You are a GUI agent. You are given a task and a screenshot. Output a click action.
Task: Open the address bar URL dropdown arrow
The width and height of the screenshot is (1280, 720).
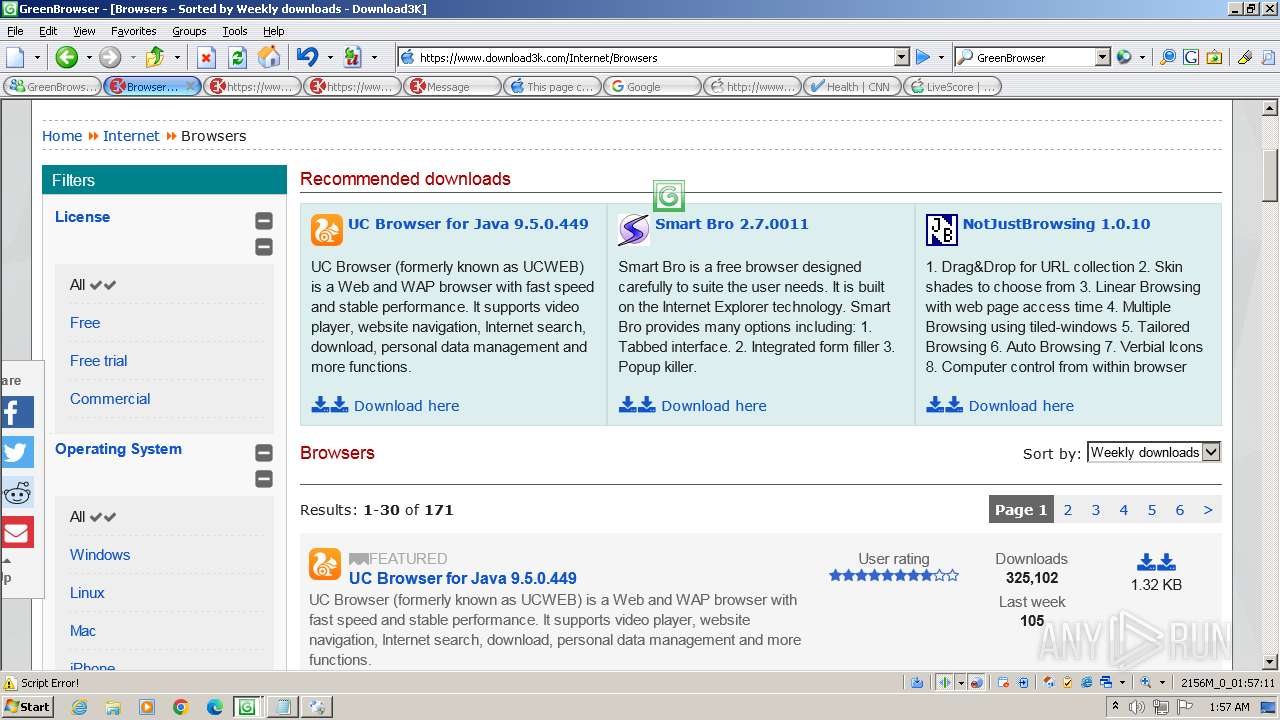901,57
